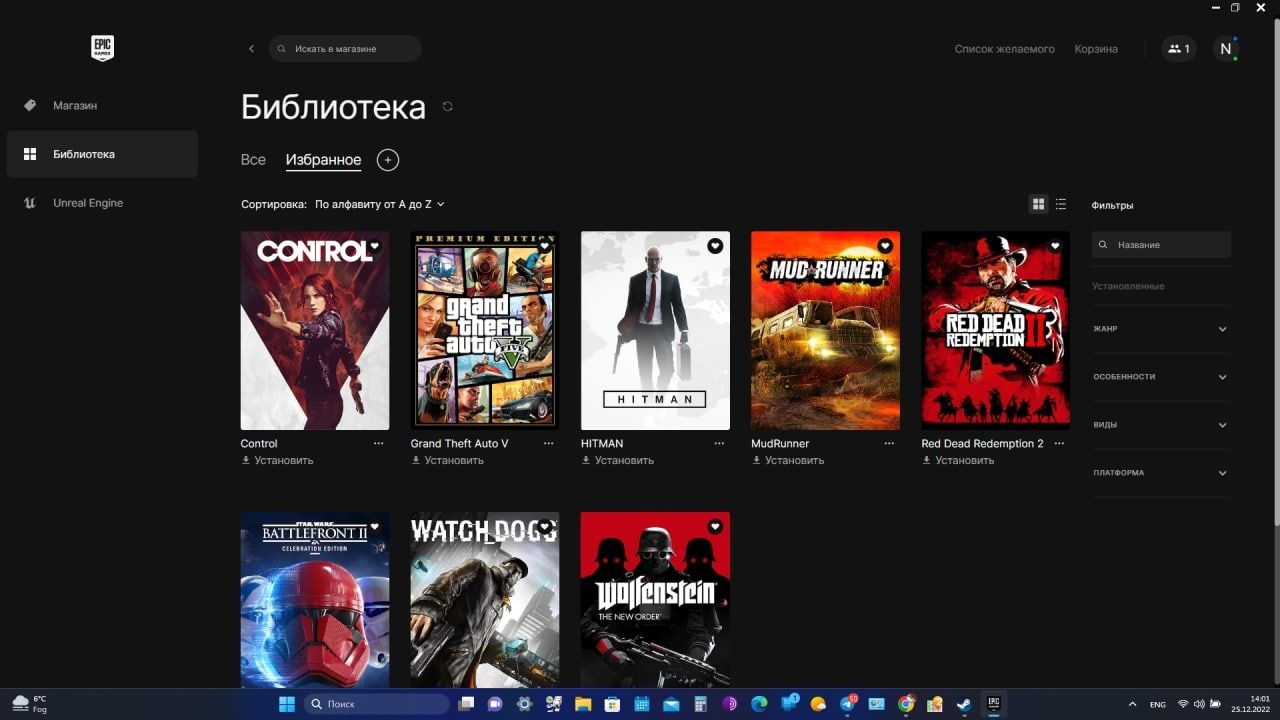This screenshot has height=720, width=1280.
Task: Open the Control game cover thumbnail
Action: [x=315, y=331]
